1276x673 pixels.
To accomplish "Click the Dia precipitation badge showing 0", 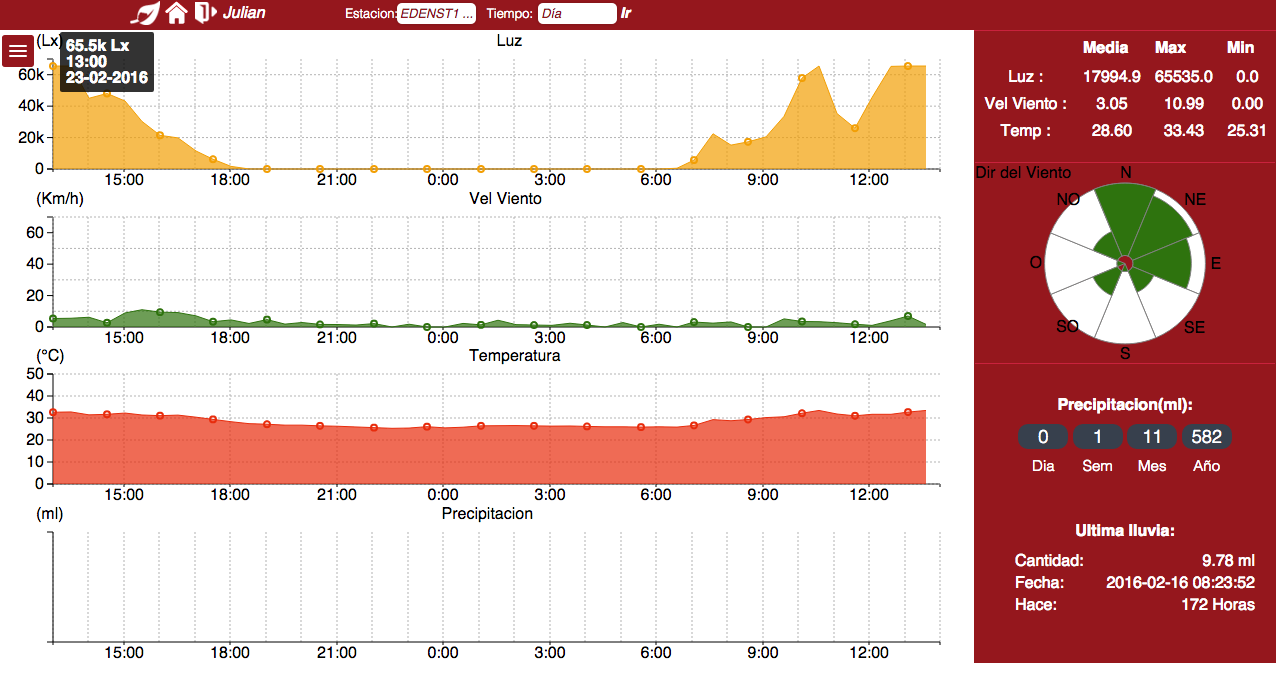I will pyautogui.click(x=1043, y=437).
